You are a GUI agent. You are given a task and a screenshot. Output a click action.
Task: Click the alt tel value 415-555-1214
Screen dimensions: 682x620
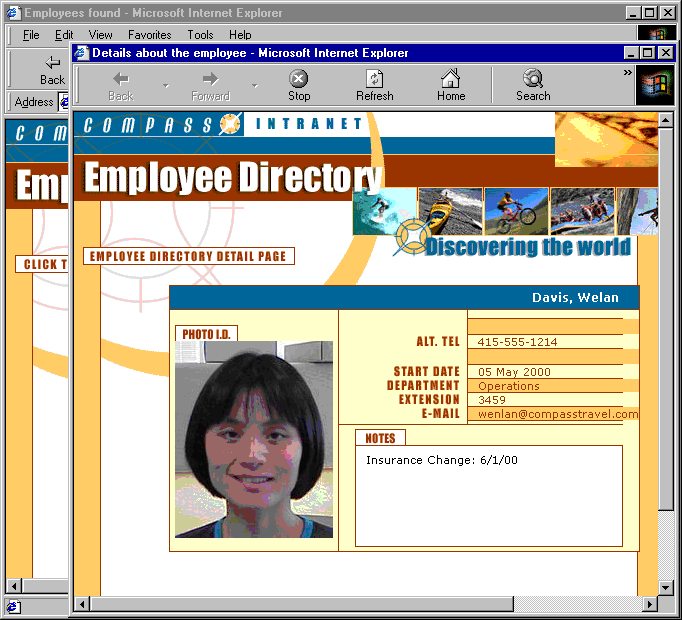517,342
